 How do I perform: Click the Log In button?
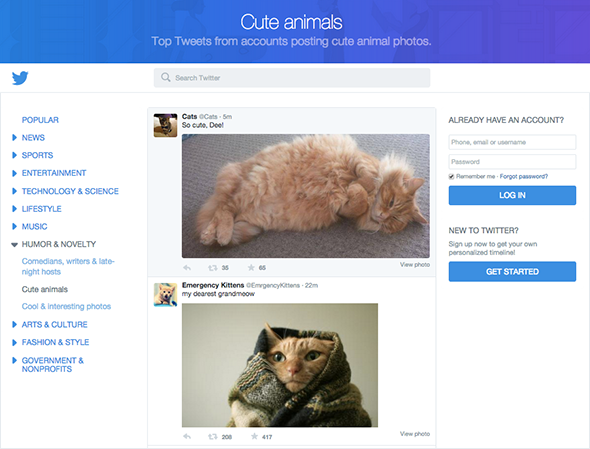click(512, 195)
